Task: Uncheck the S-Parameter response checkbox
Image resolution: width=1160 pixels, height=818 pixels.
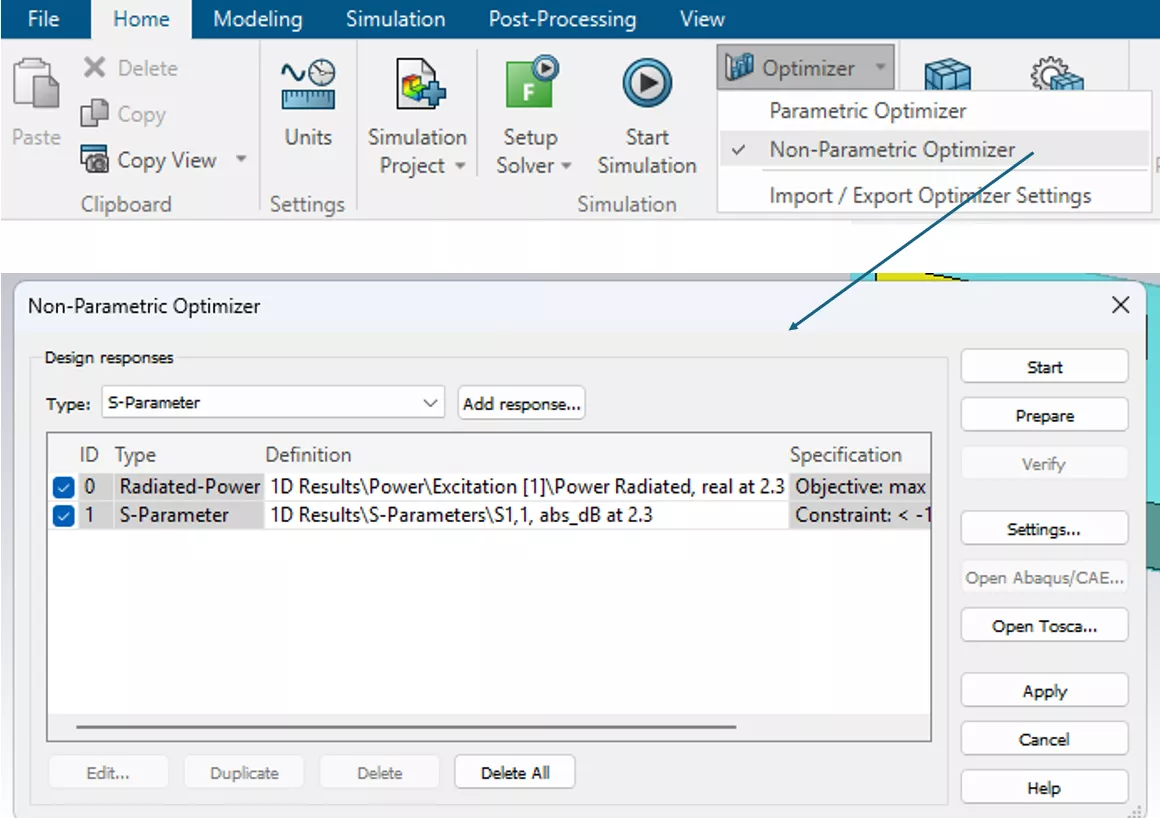Action: 63,516
